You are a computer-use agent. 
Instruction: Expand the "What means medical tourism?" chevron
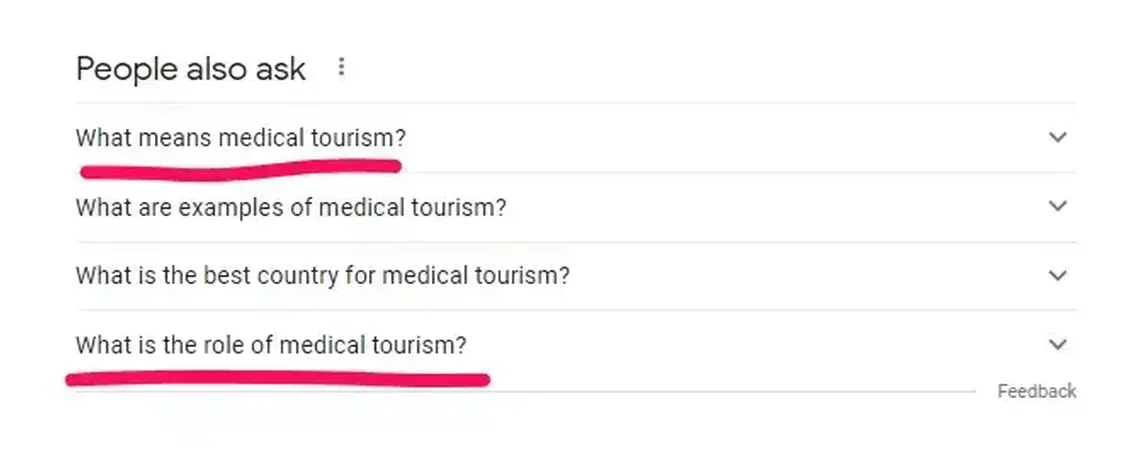point(1057,138)
